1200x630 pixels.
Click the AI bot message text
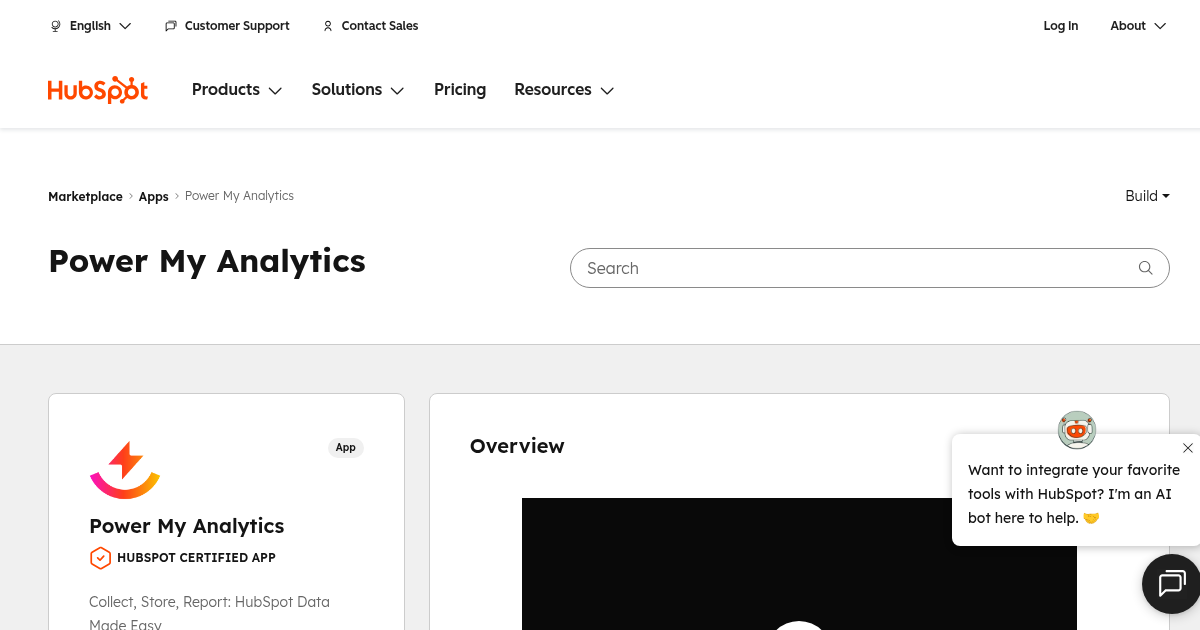point(1074,494)
